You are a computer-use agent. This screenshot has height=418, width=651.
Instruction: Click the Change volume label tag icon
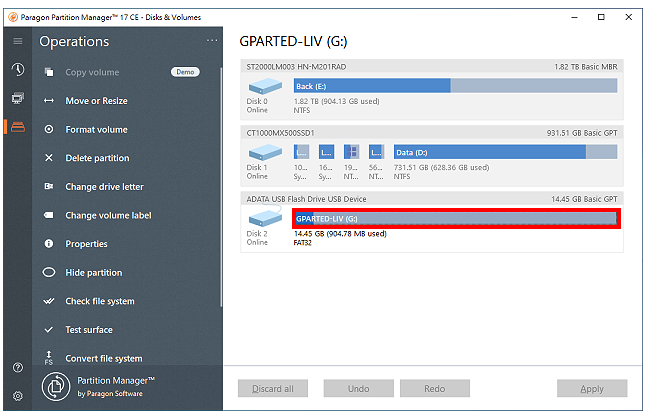coord(49,215)
